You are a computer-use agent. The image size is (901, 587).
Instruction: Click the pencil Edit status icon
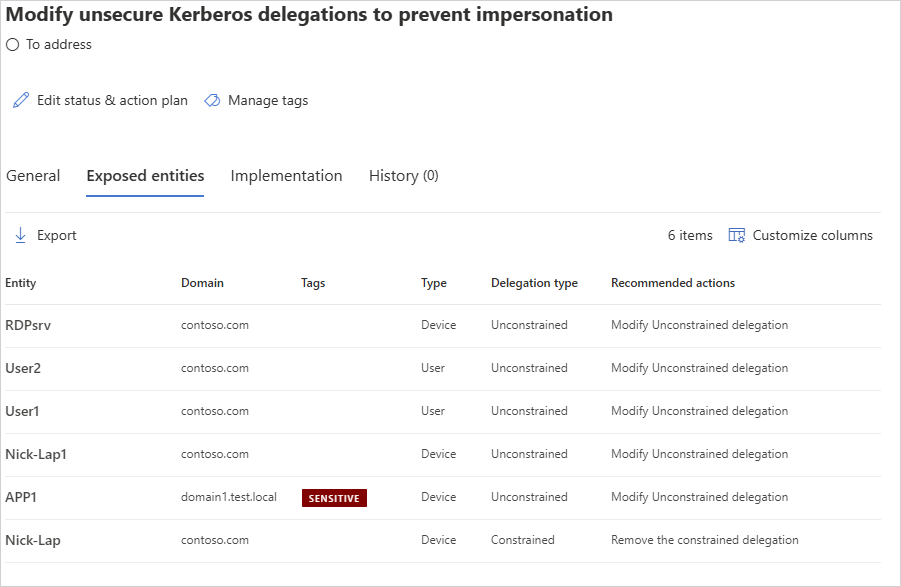click(21, 101)
